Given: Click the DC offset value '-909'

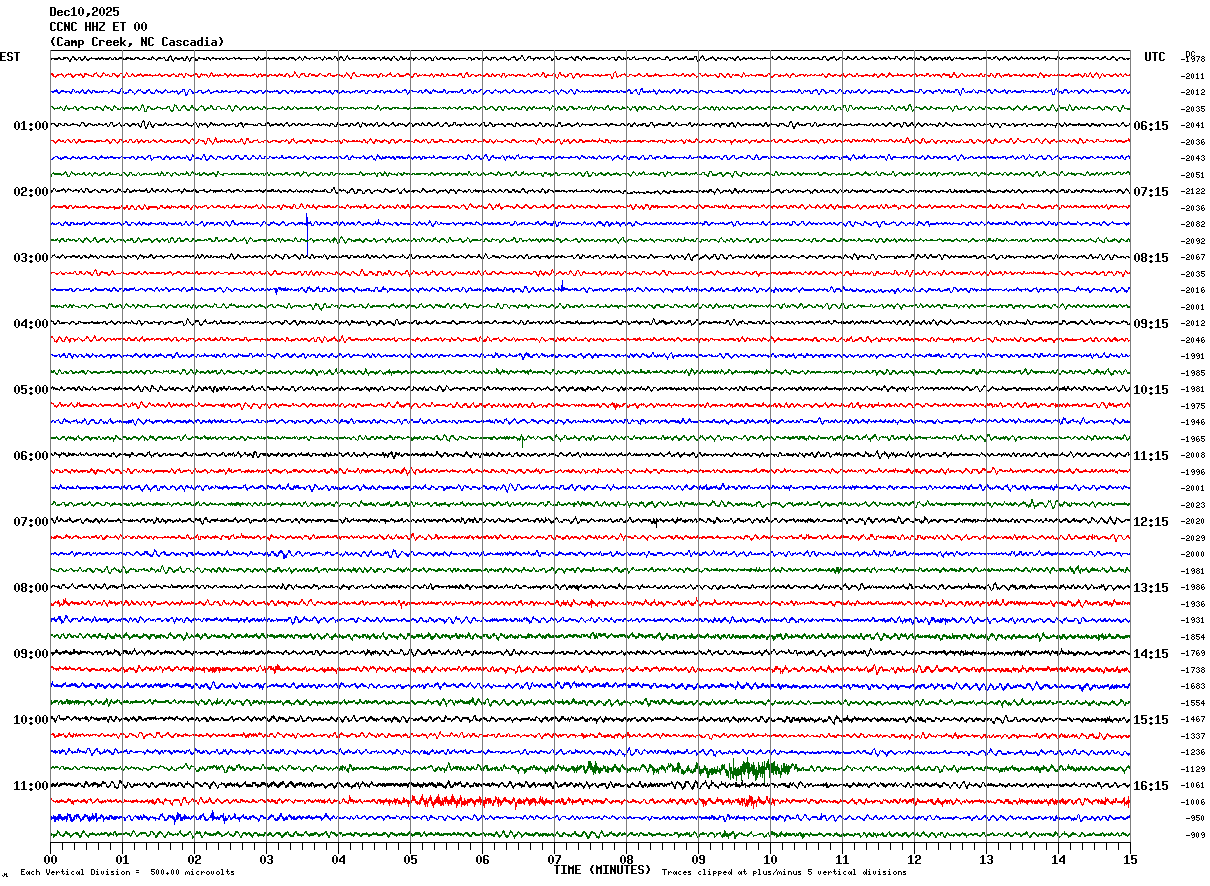Looking at the screenshot, I should pos(1196,835).
